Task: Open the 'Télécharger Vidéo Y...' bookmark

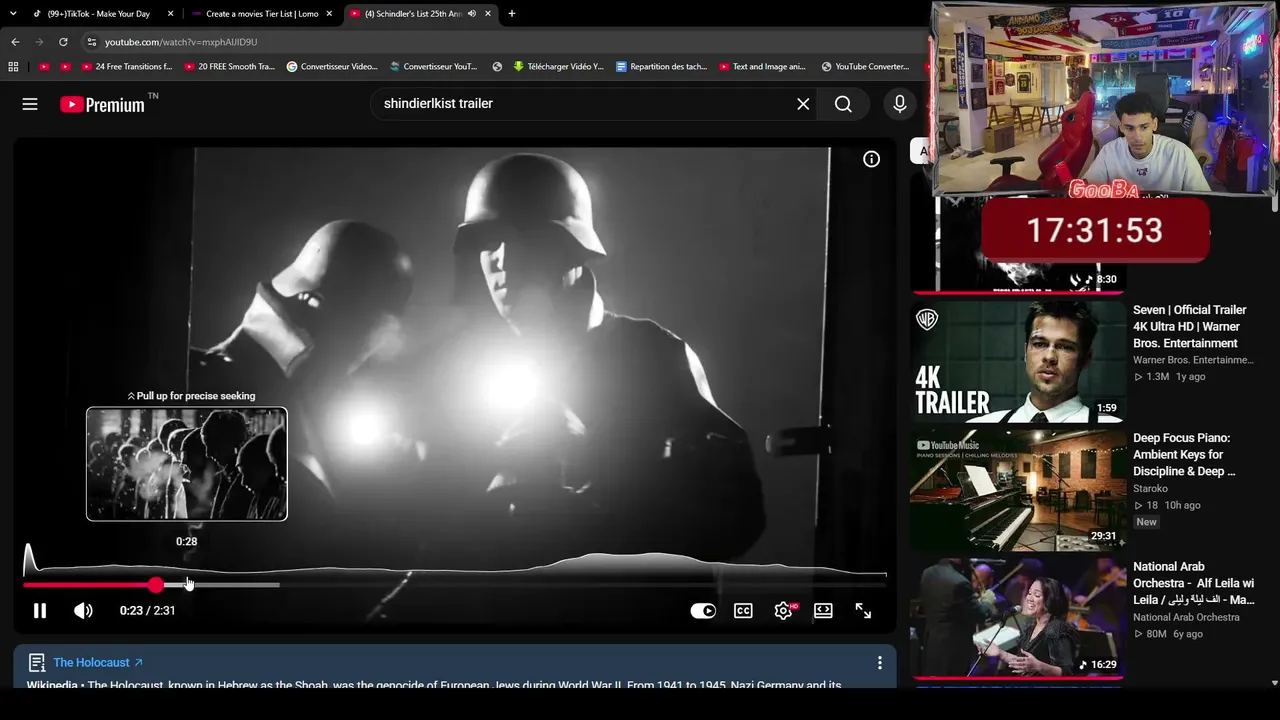Action: [558, 67]
